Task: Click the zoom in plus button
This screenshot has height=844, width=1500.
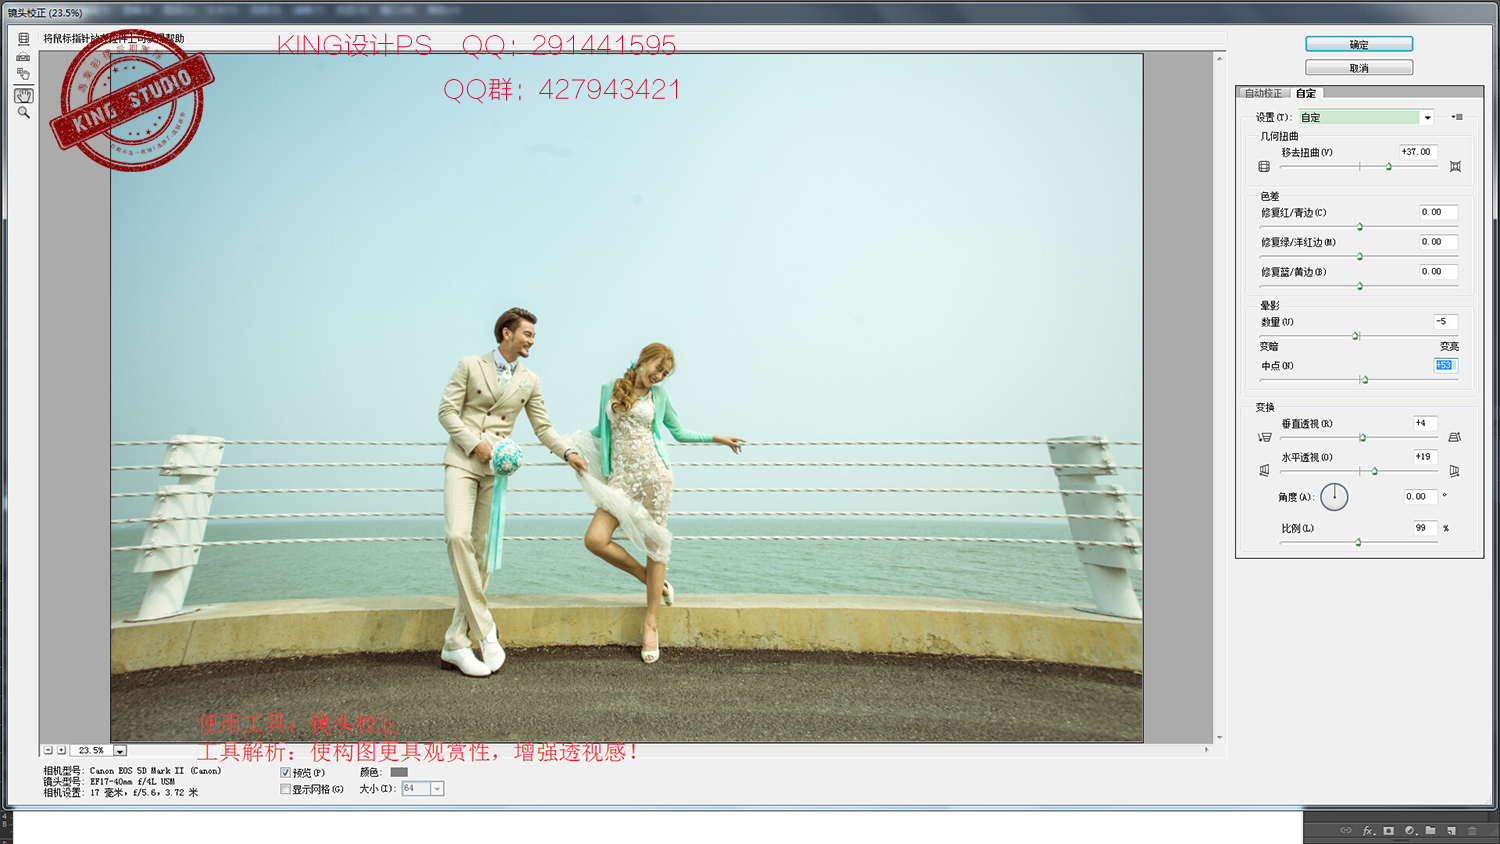Action: (61, 750)
